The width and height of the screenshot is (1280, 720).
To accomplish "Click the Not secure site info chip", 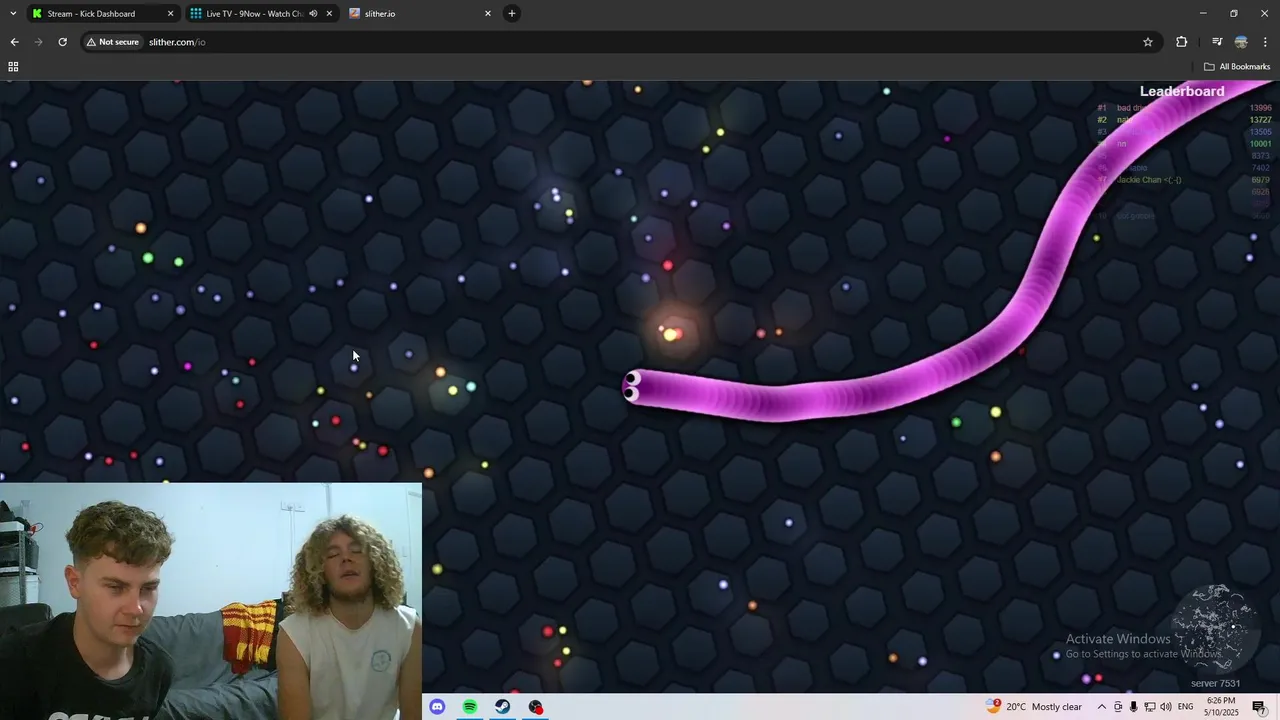I will [112, 42].
